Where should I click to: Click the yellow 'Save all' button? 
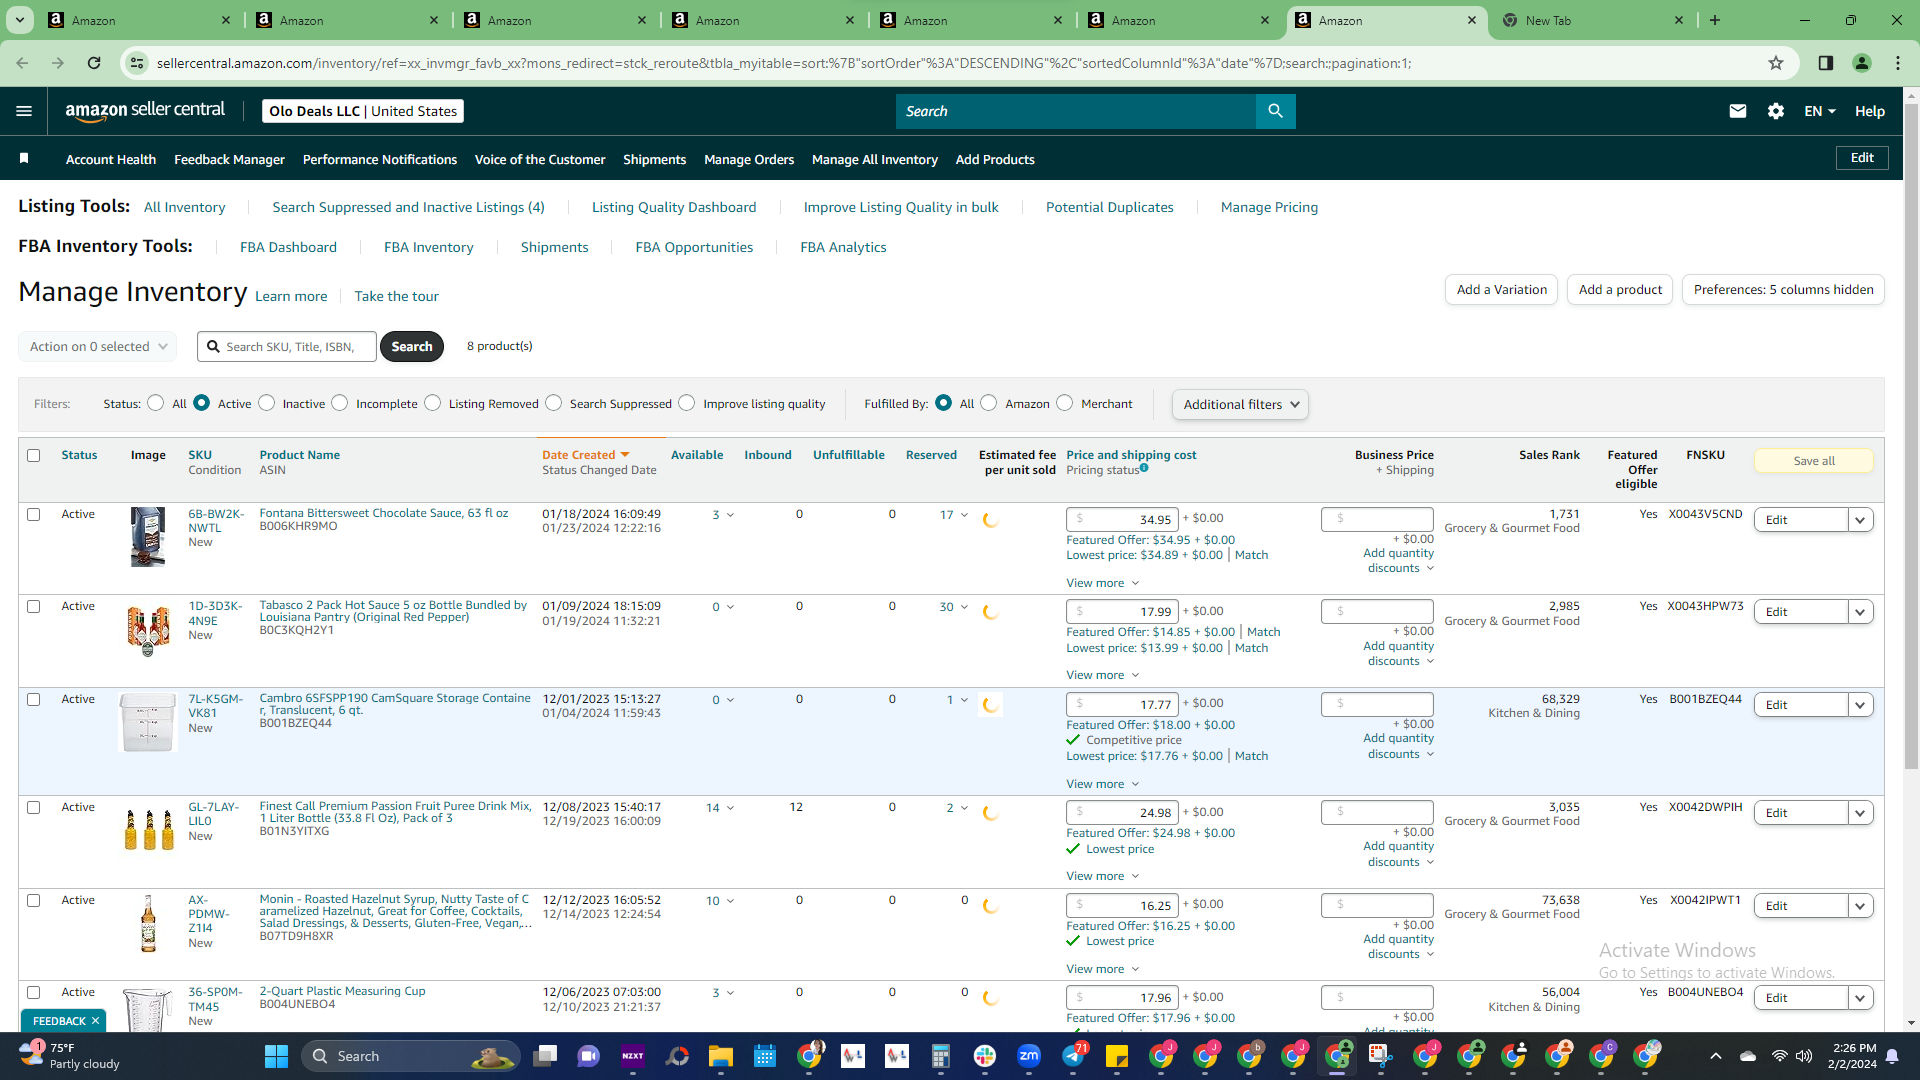1813,461
